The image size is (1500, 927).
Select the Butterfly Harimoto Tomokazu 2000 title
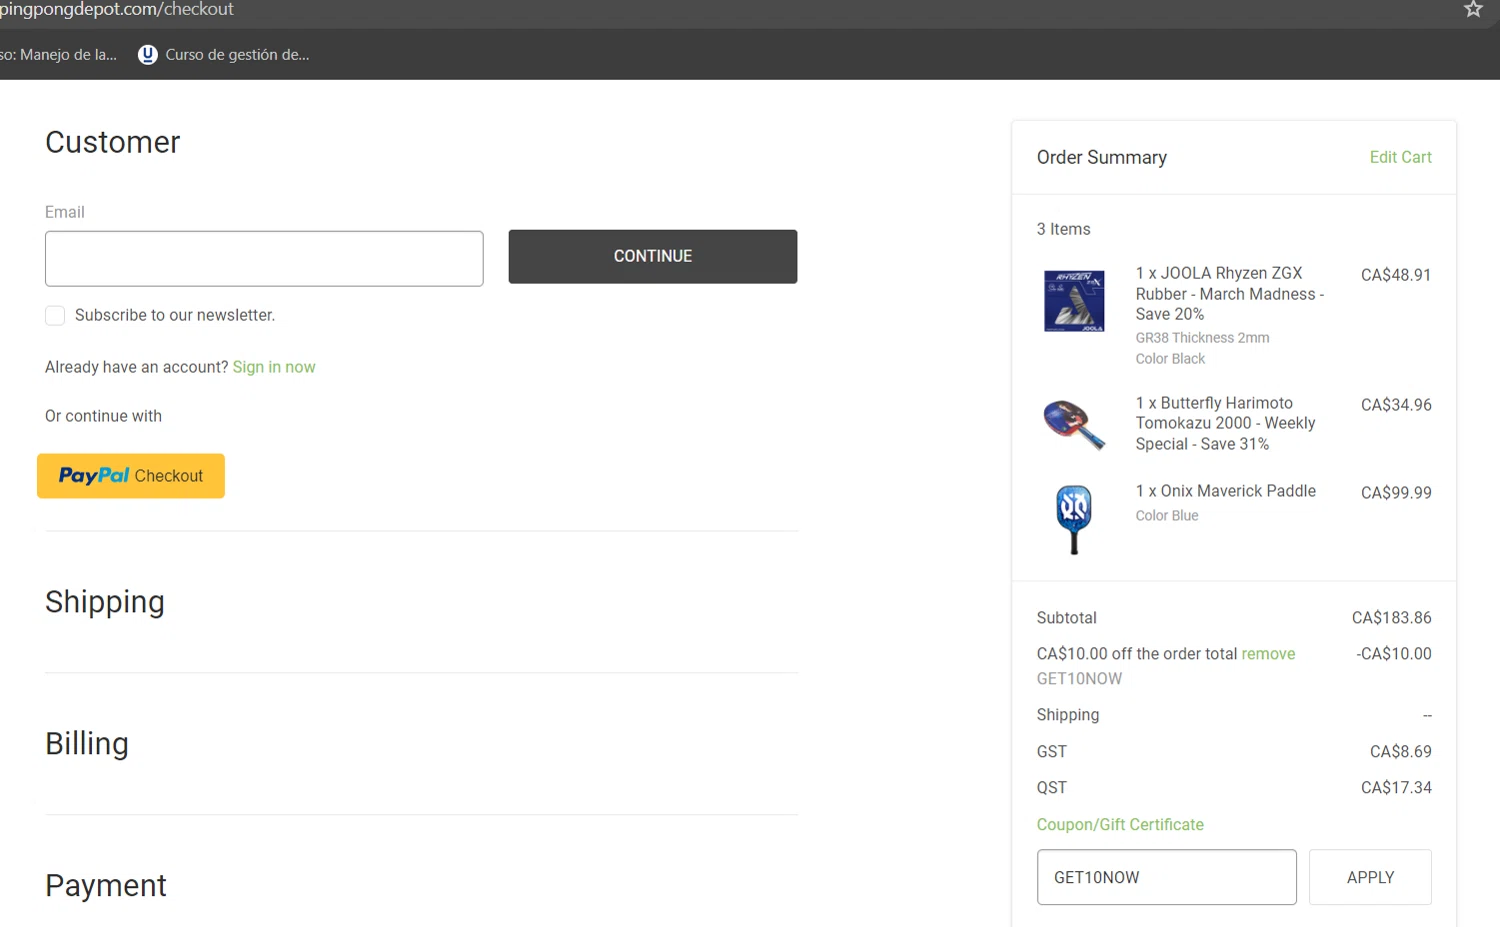pyautogui.click(x=1225, y=424)
